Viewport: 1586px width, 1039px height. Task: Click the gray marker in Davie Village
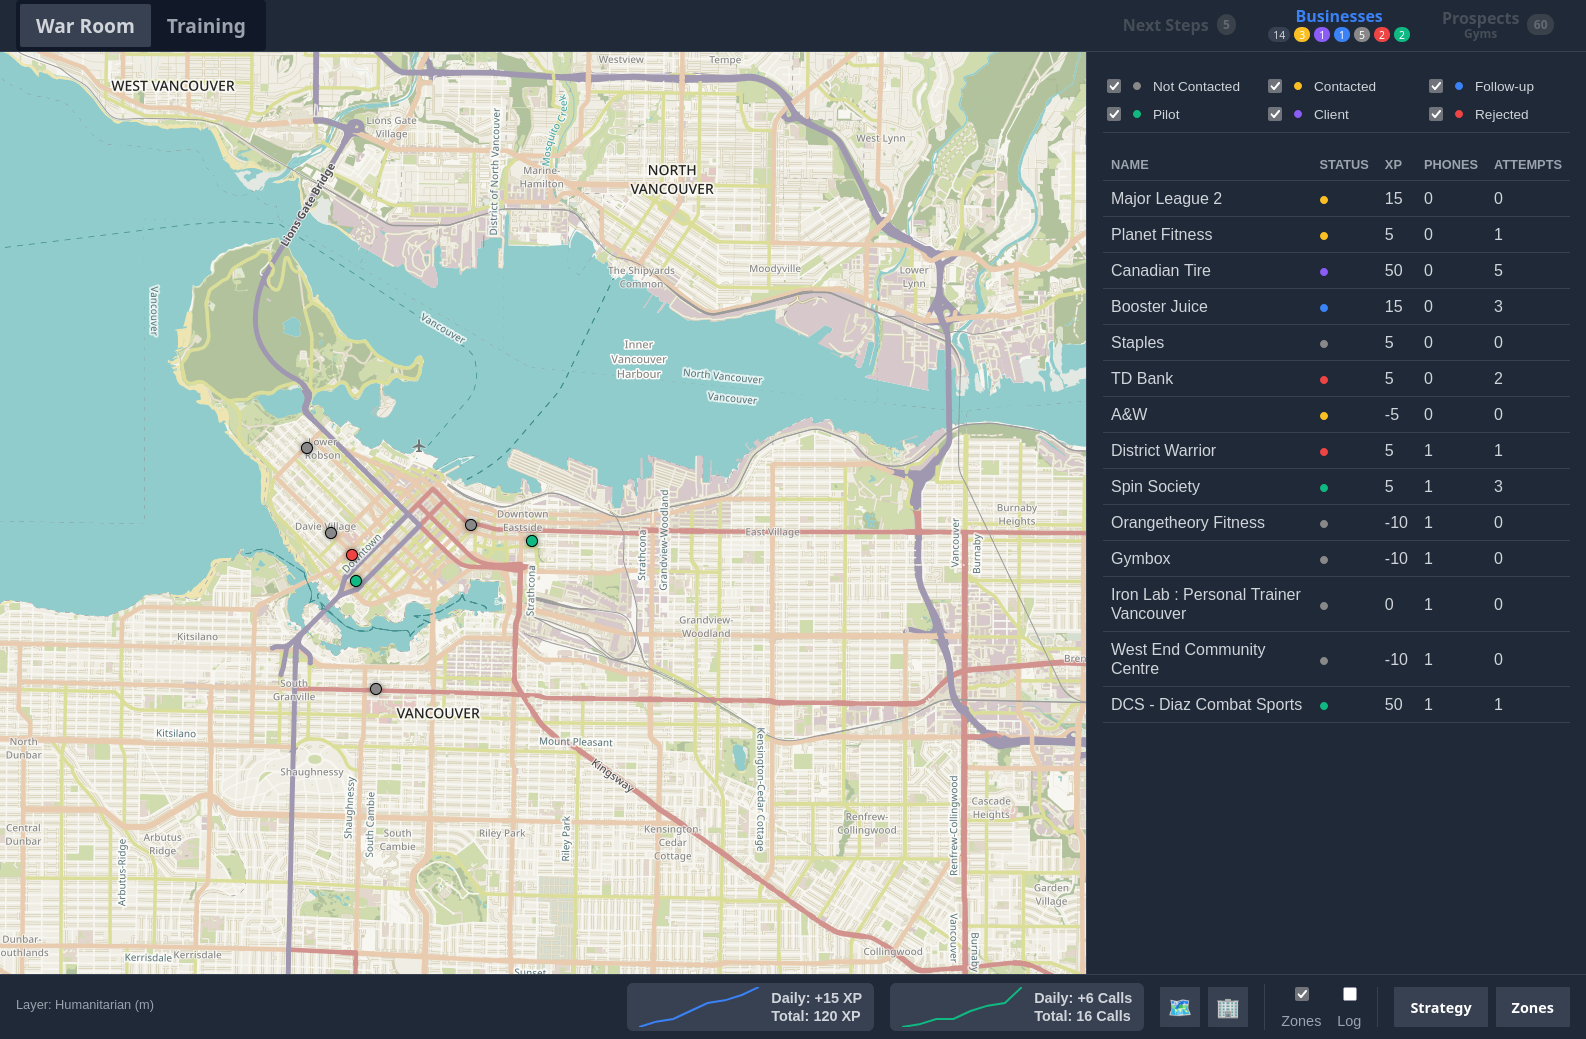(x=331, y=533)
